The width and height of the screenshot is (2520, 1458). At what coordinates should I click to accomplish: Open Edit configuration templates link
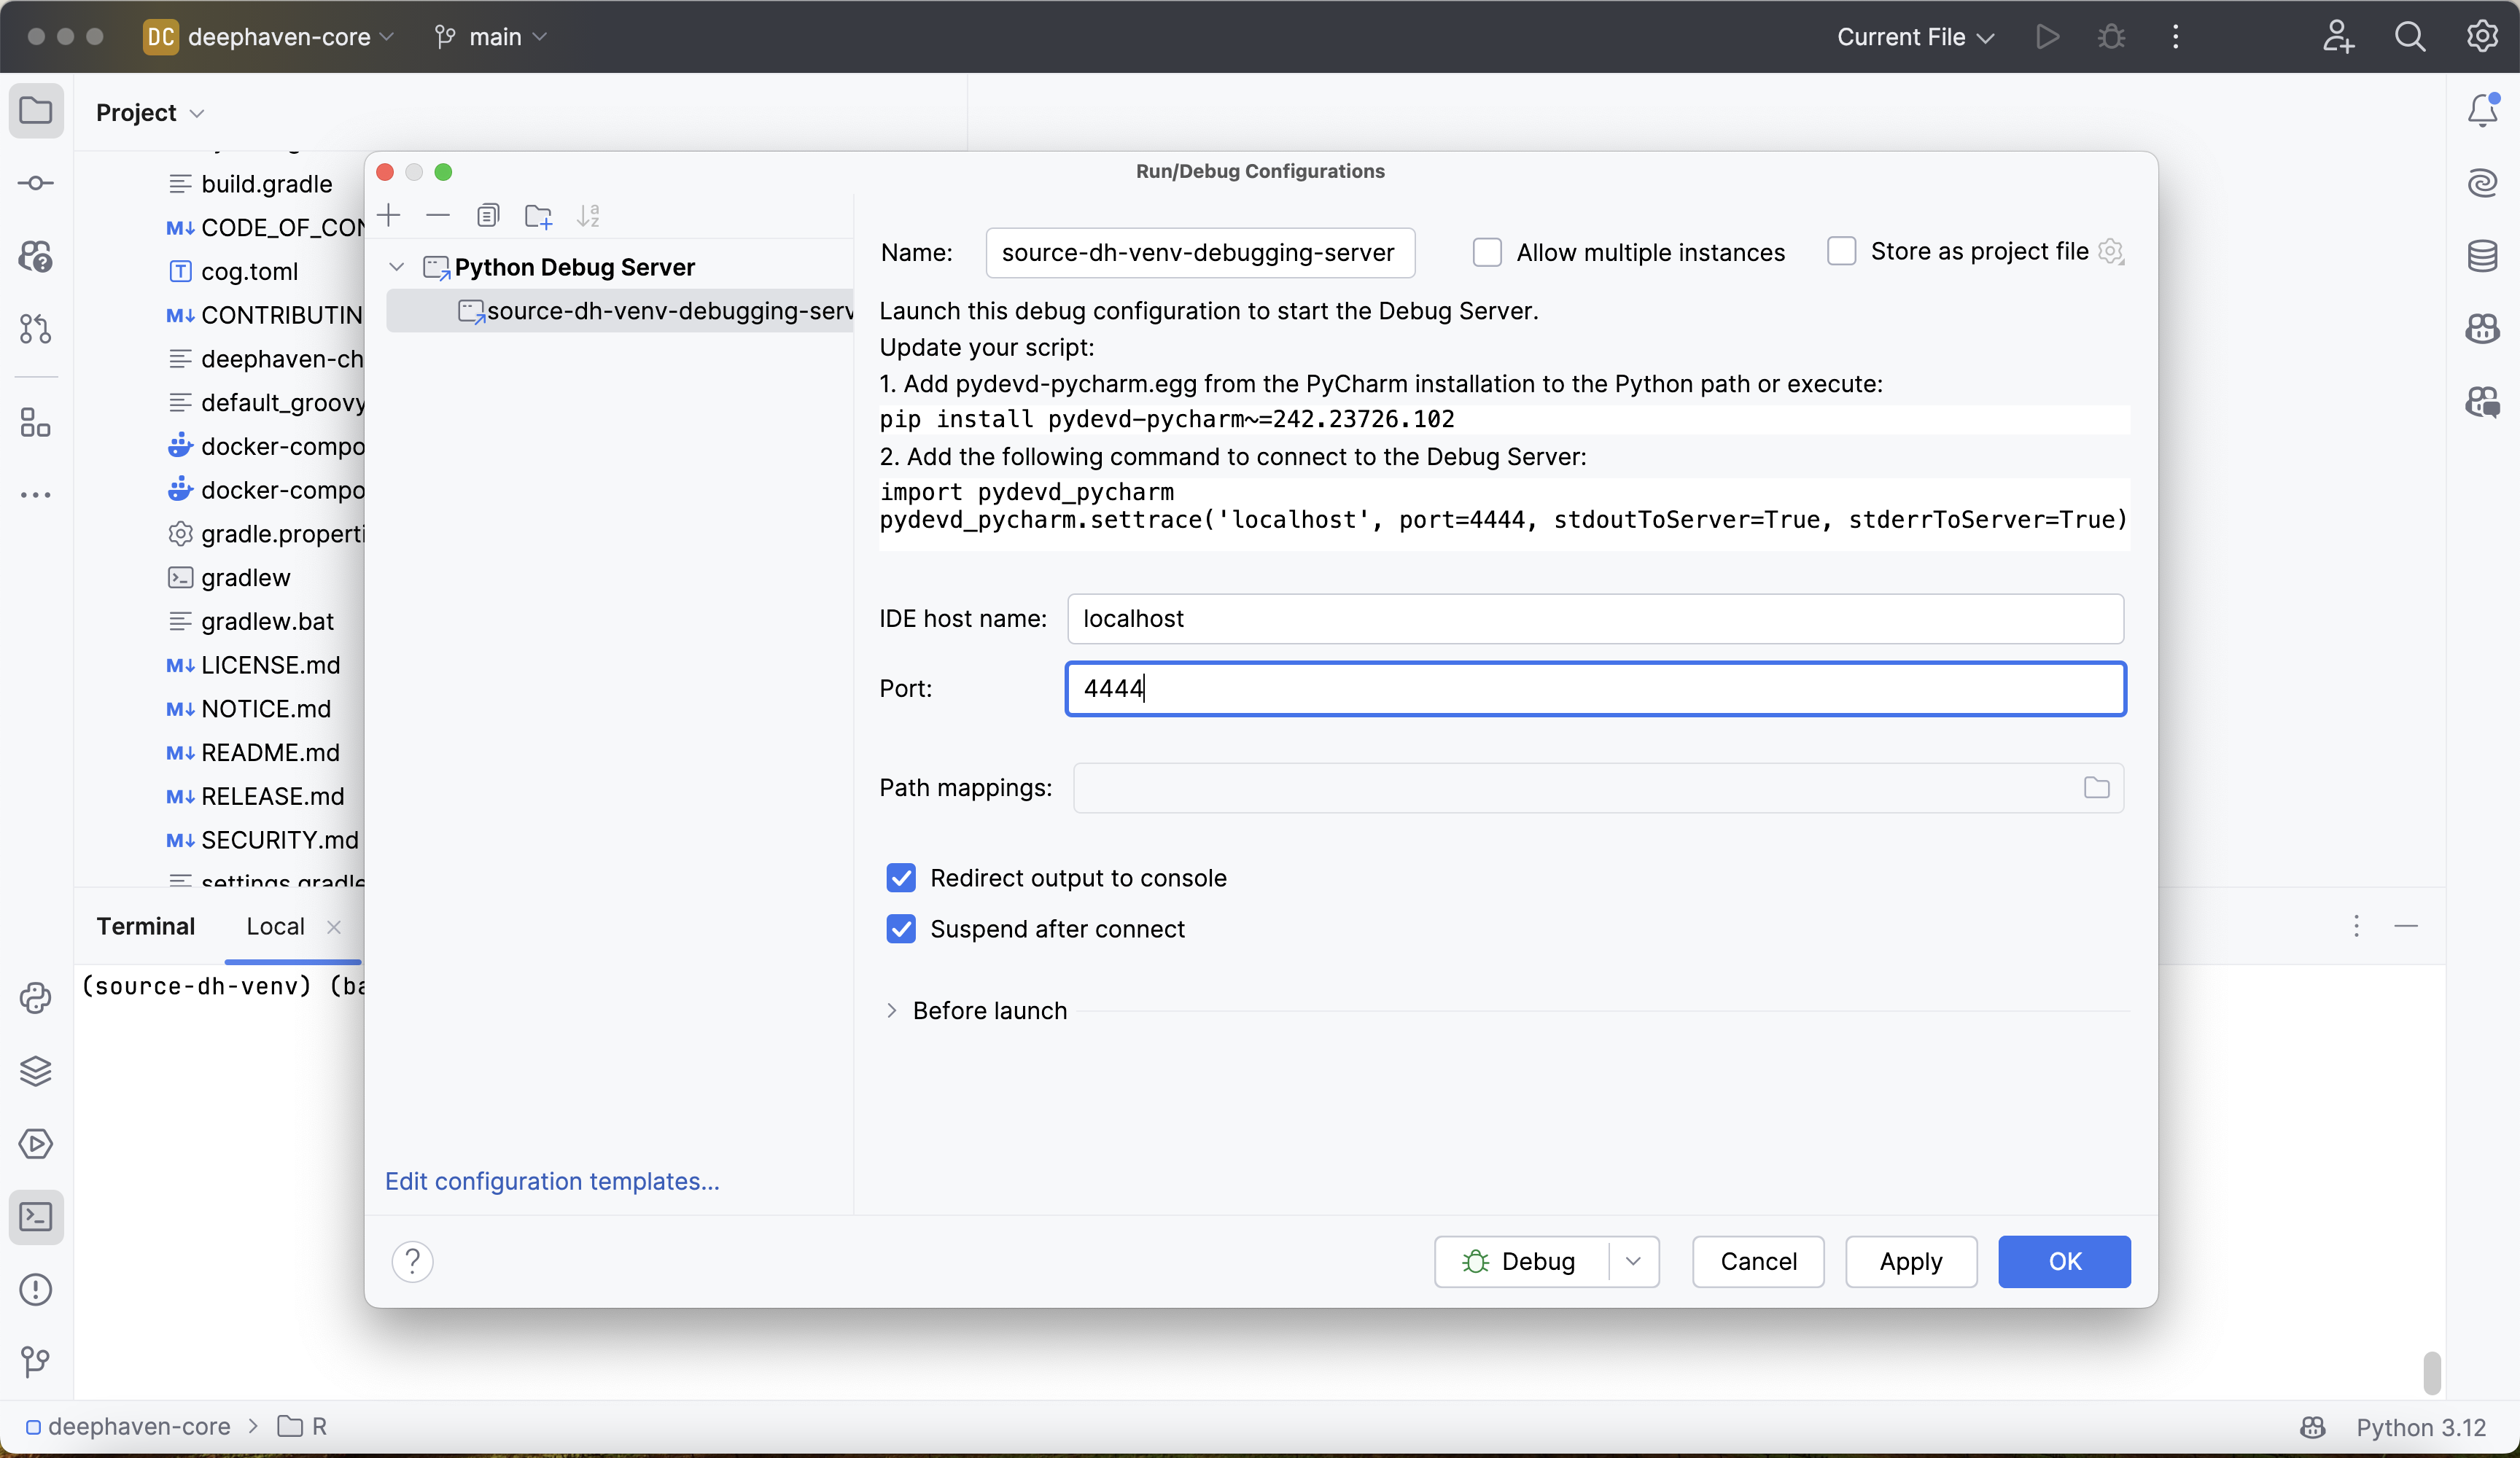pyautogui.click(x=552, y=1181)
